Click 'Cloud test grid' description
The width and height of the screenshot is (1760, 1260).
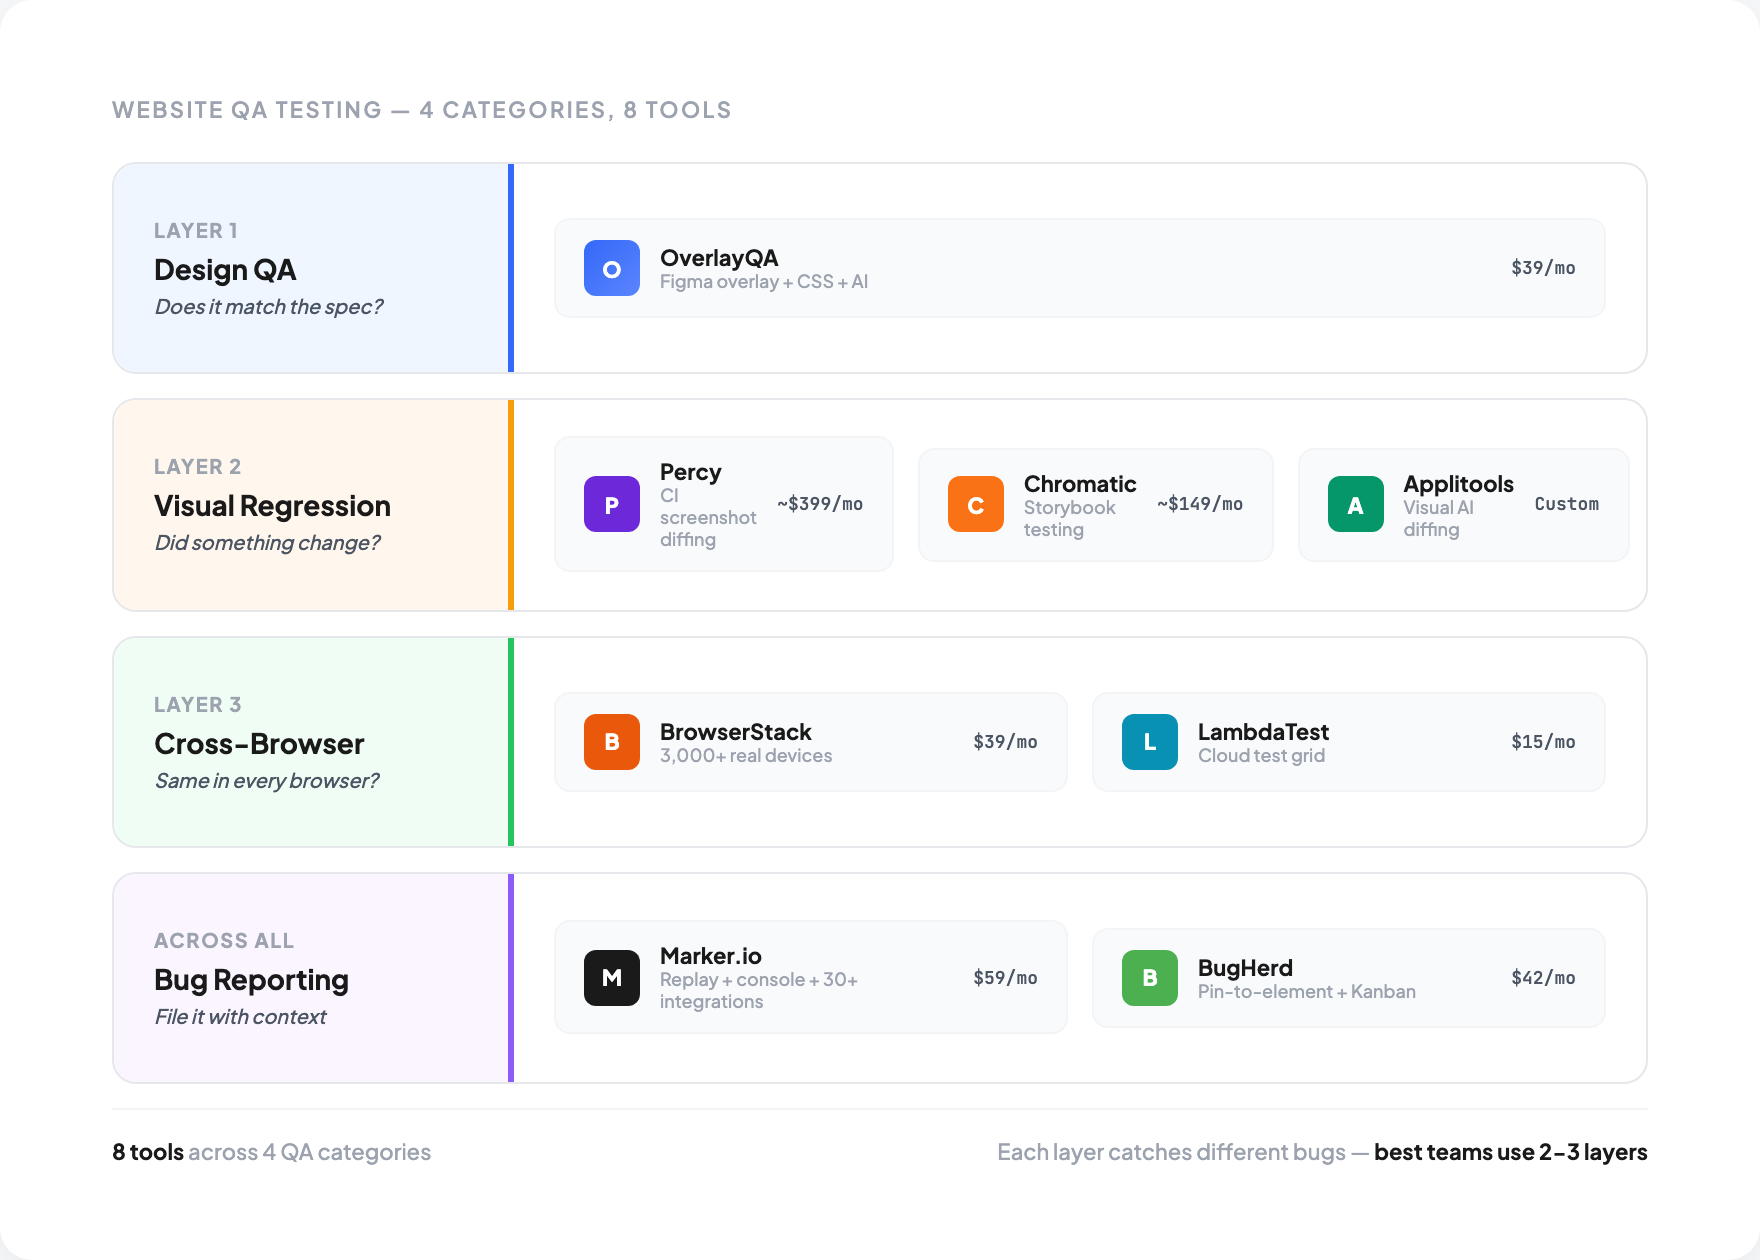[1262, 756]
